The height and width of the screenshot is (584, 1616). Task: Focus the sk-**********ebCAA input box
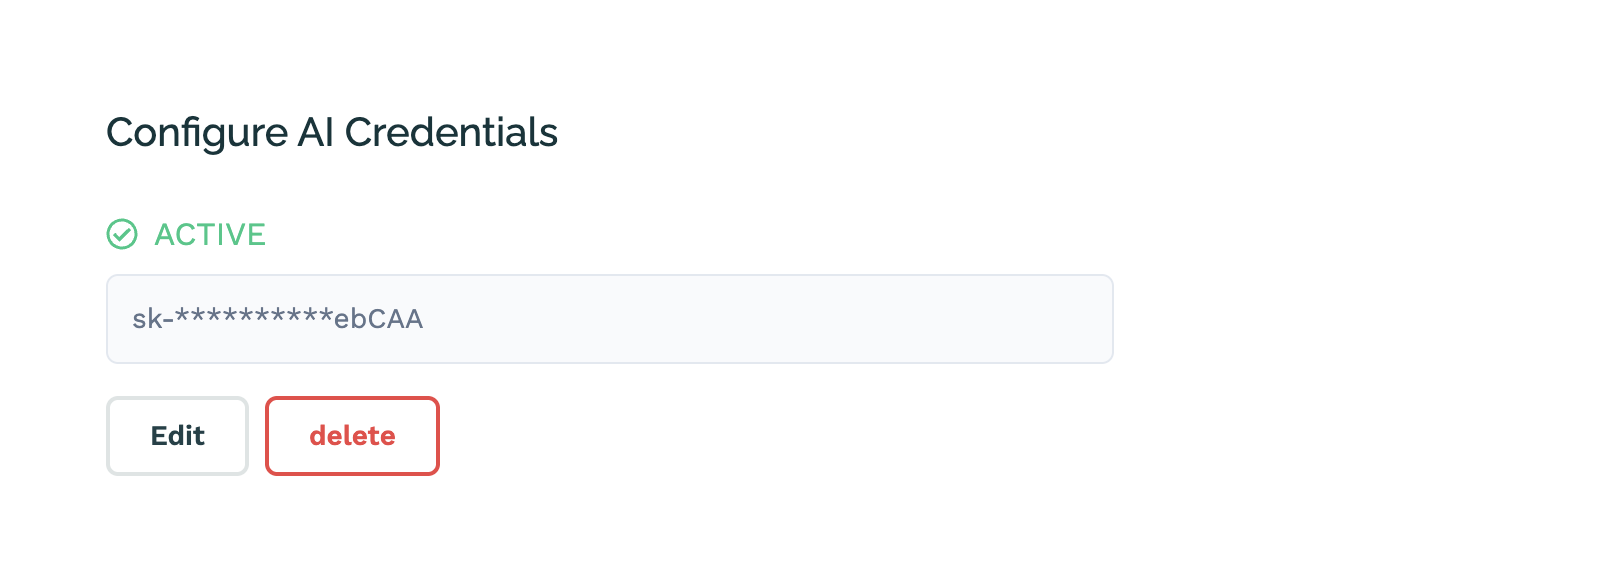(x=610, y=319)
